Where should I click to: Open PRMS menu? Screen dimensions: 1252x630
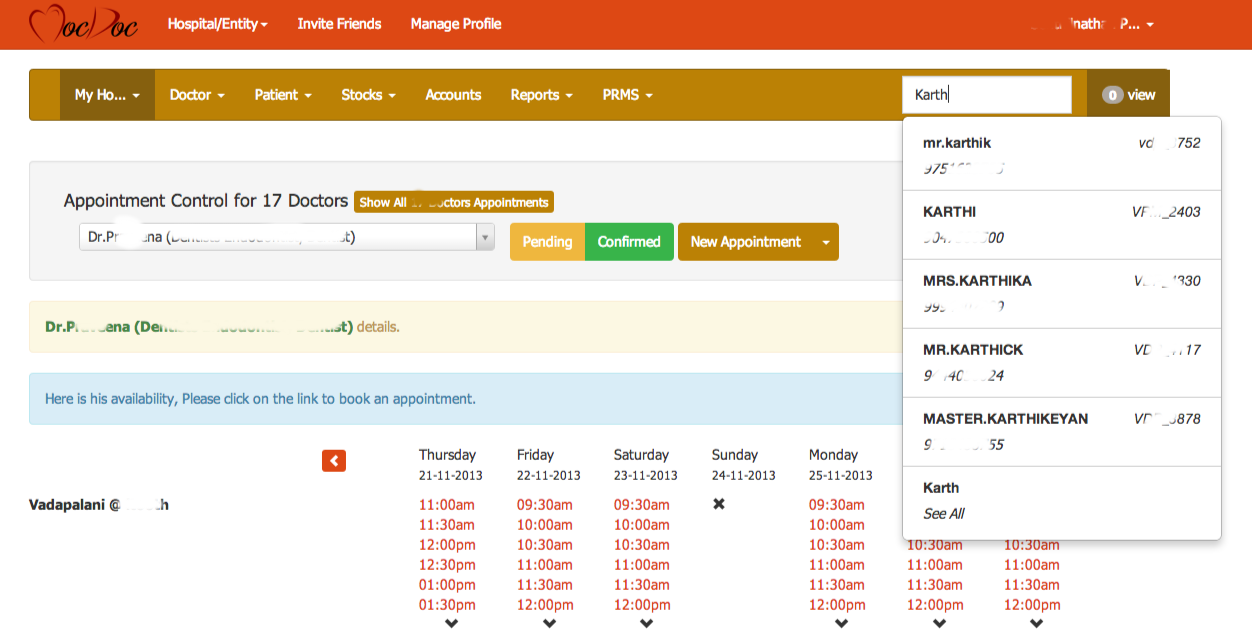coord(627,95)
